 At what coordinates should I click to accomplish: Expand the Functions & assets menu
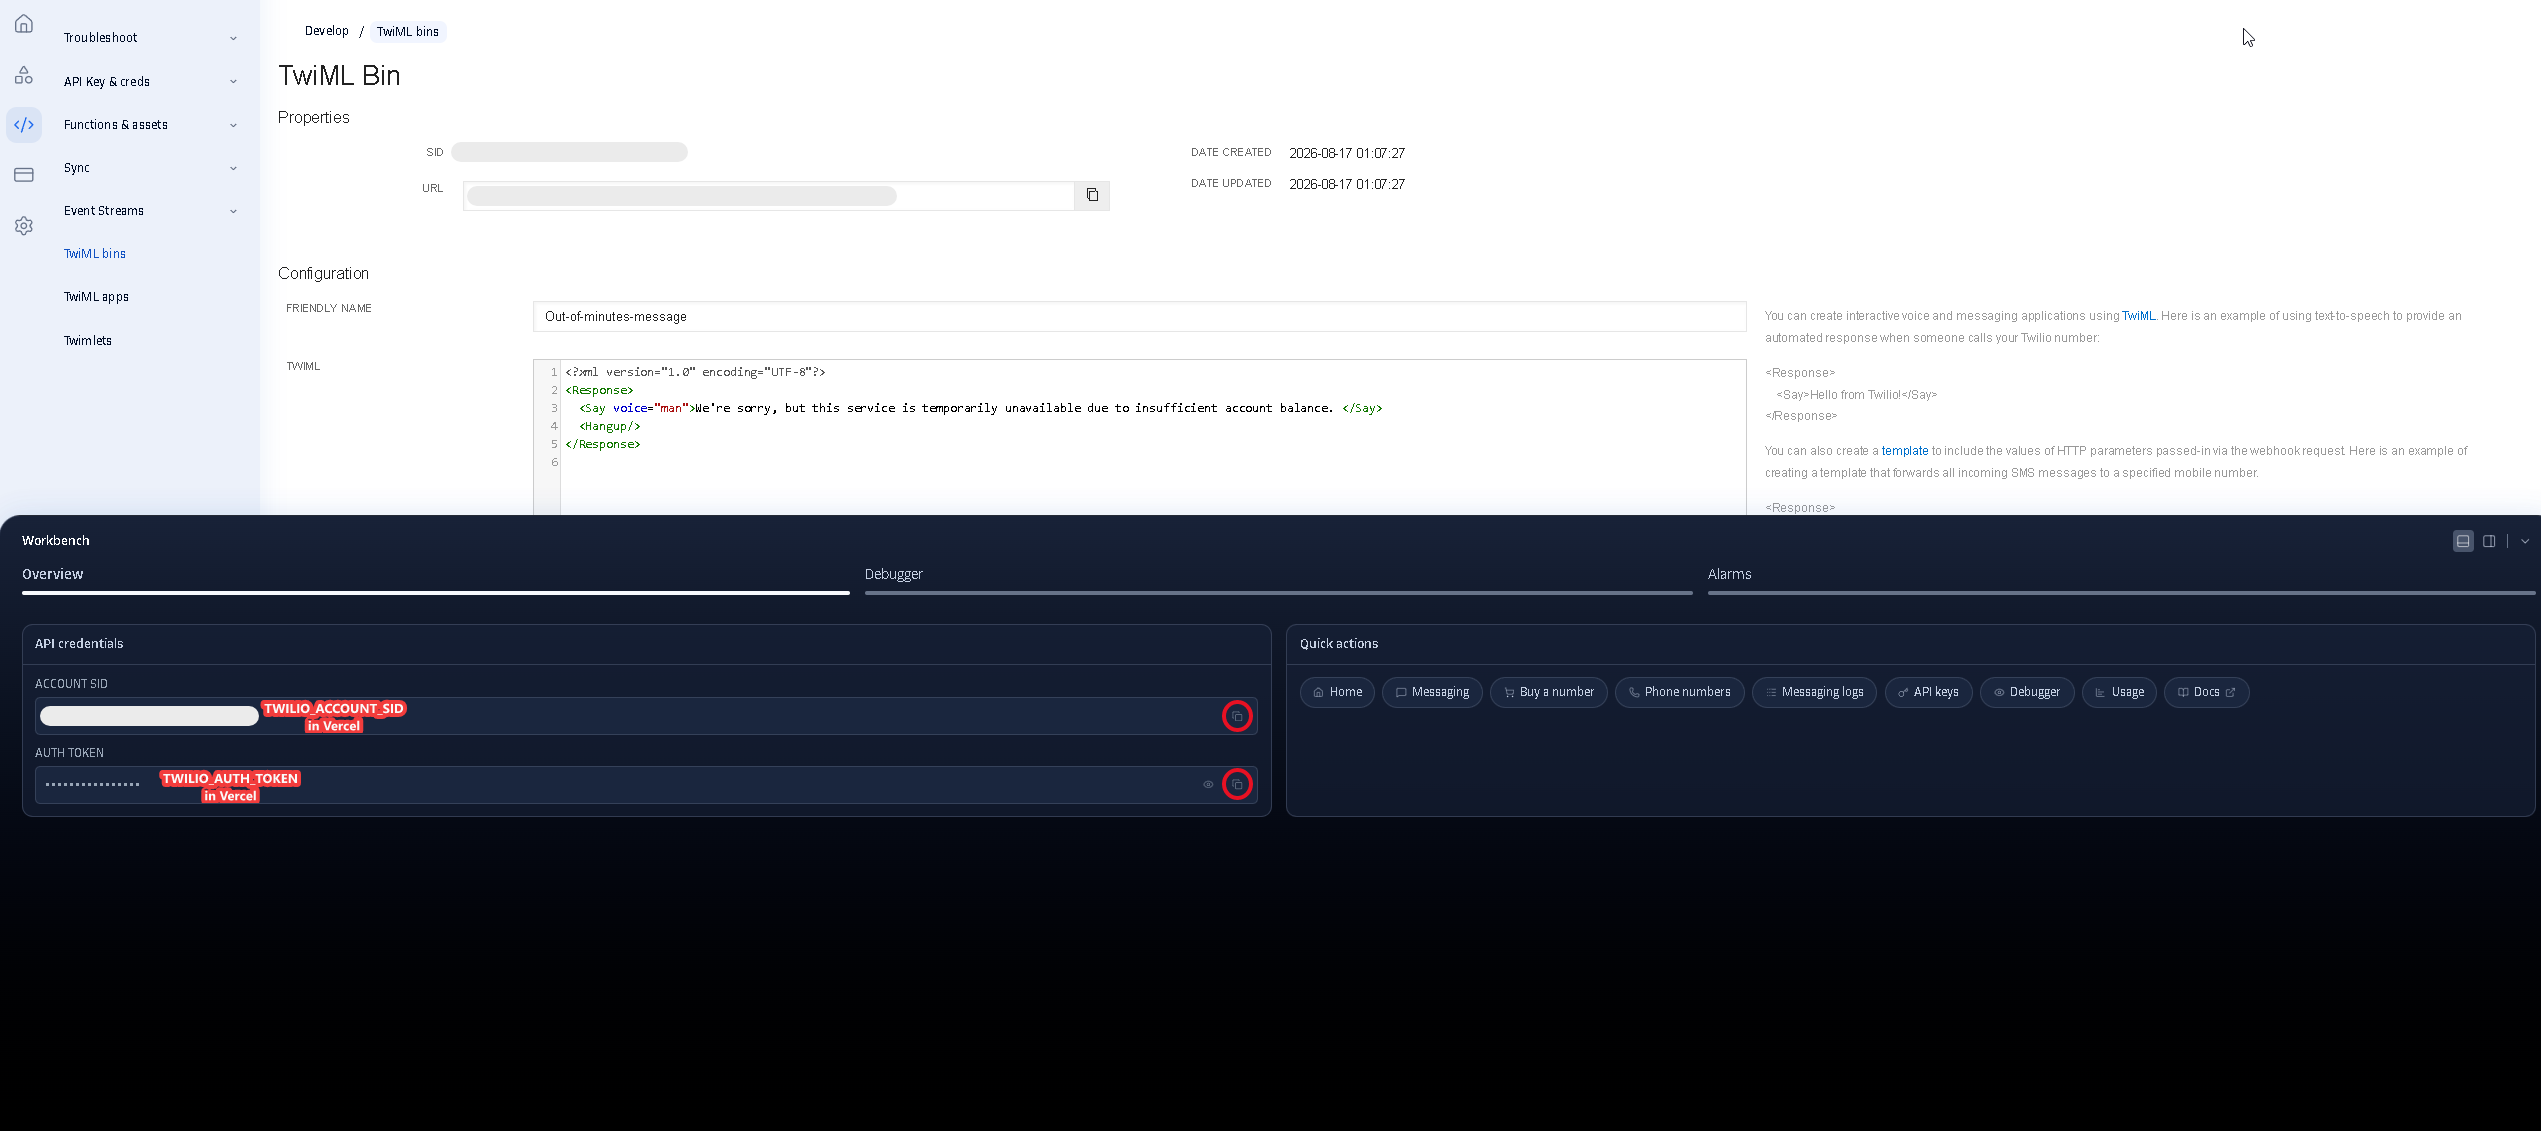pos(149,125)
